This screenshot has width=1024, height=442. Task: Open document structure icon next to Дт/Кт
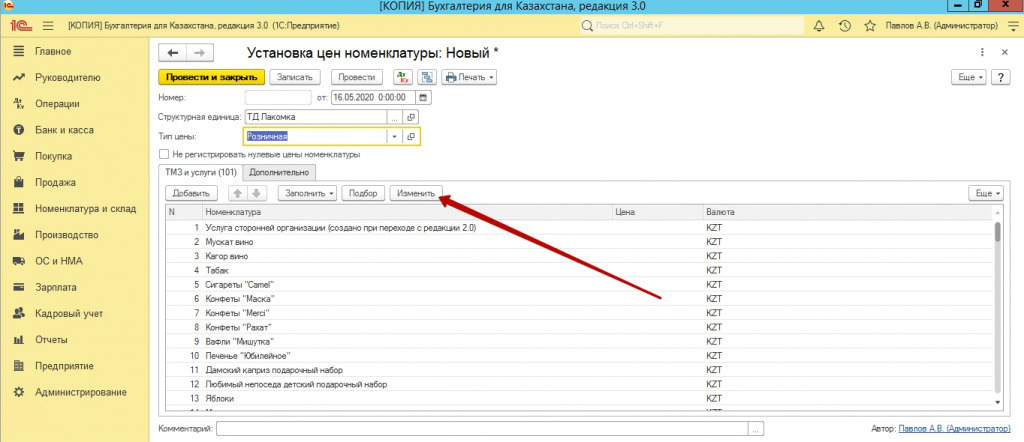(x=427, y=77)
